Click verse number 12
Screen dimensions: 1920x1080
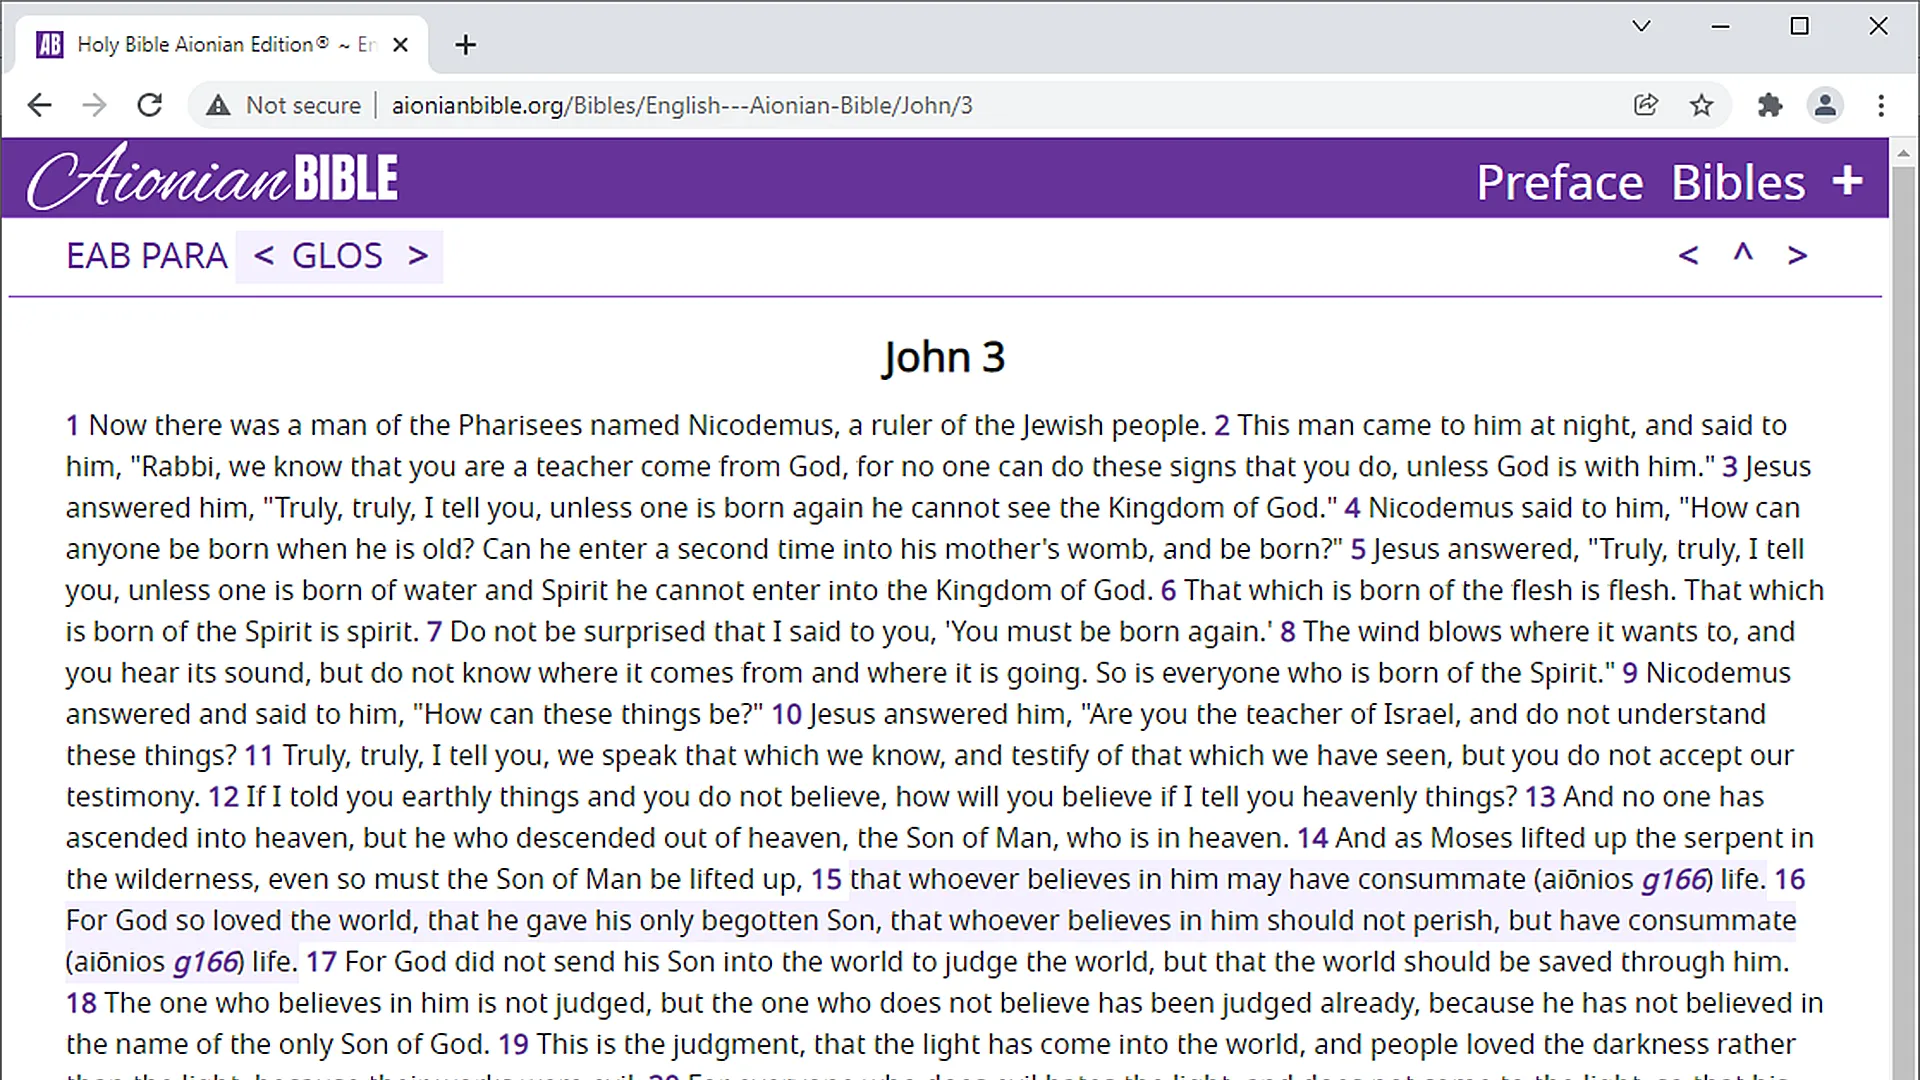coord(223,797)
